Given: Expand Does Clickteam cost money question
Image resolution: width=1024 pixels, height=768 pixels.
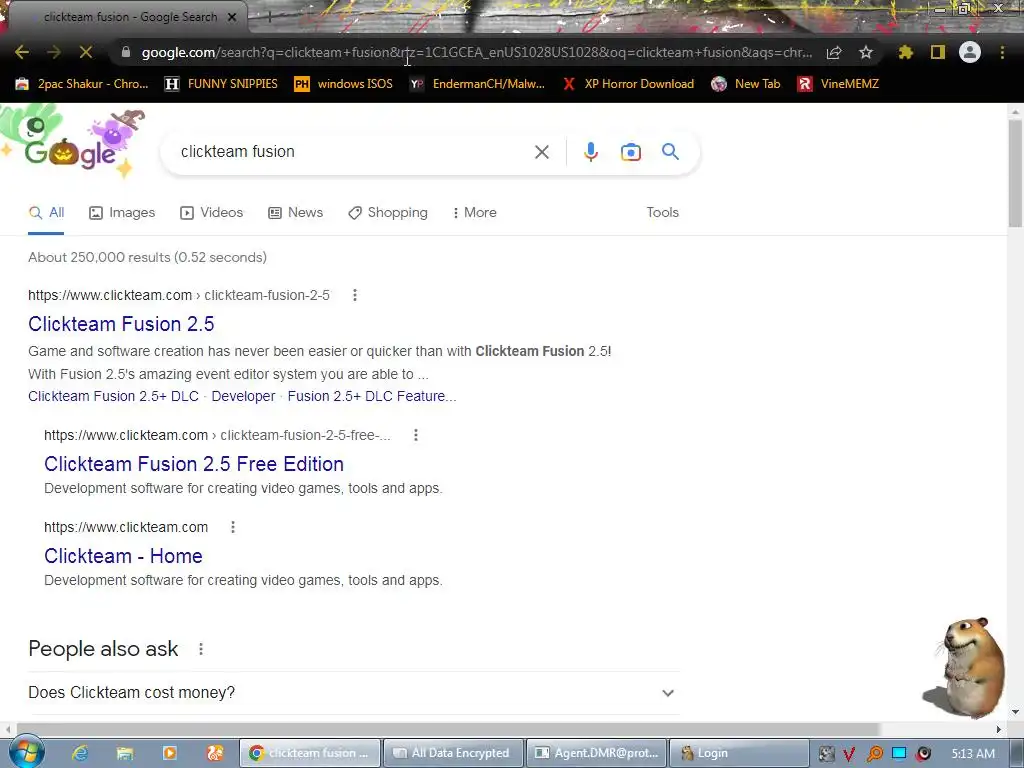Looking at the screenshot, I should coord(354,692).
